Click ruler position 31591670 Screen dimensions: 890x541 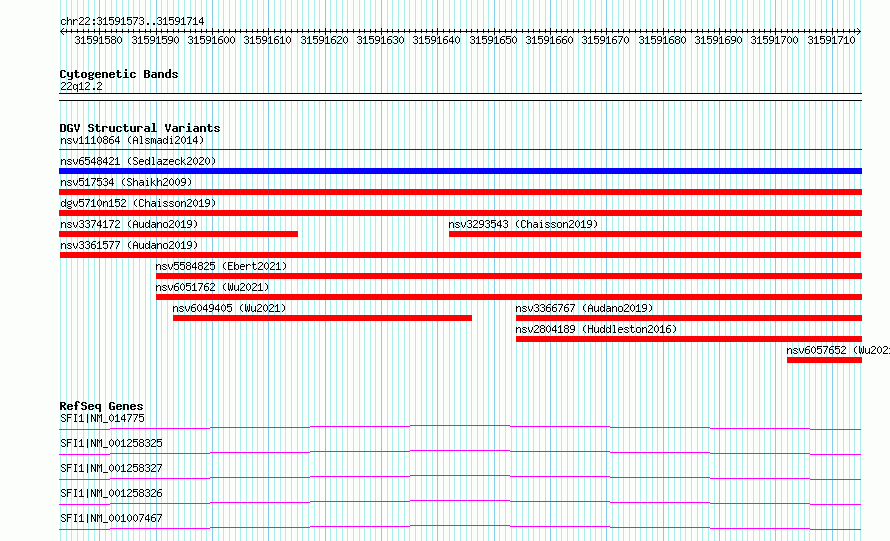[606, 40]
